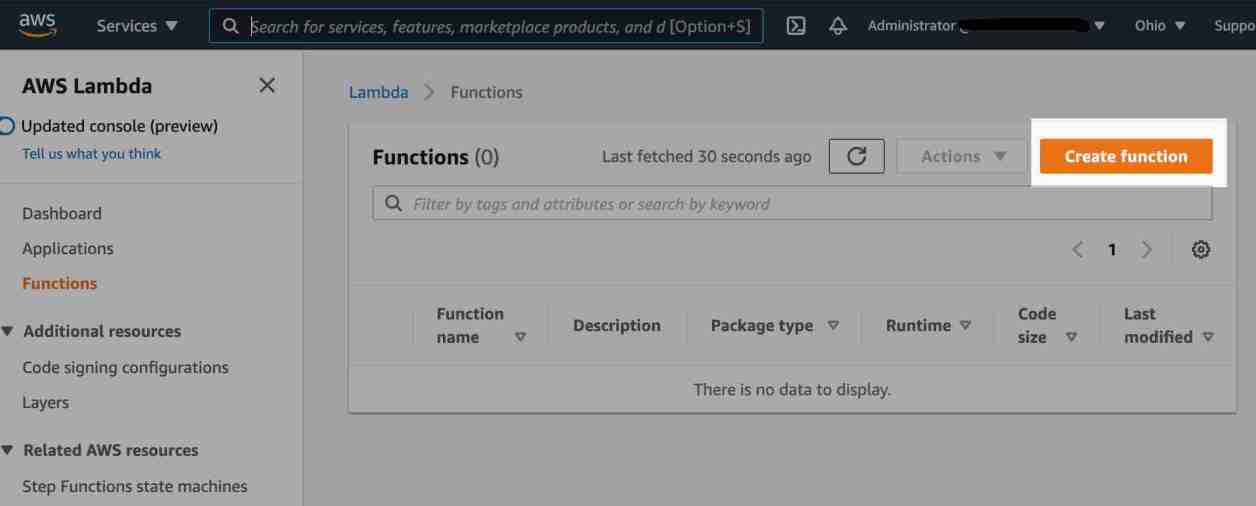Change region from Ohio dropdown
This screenshot has height=506, width=1256.
1160,26
